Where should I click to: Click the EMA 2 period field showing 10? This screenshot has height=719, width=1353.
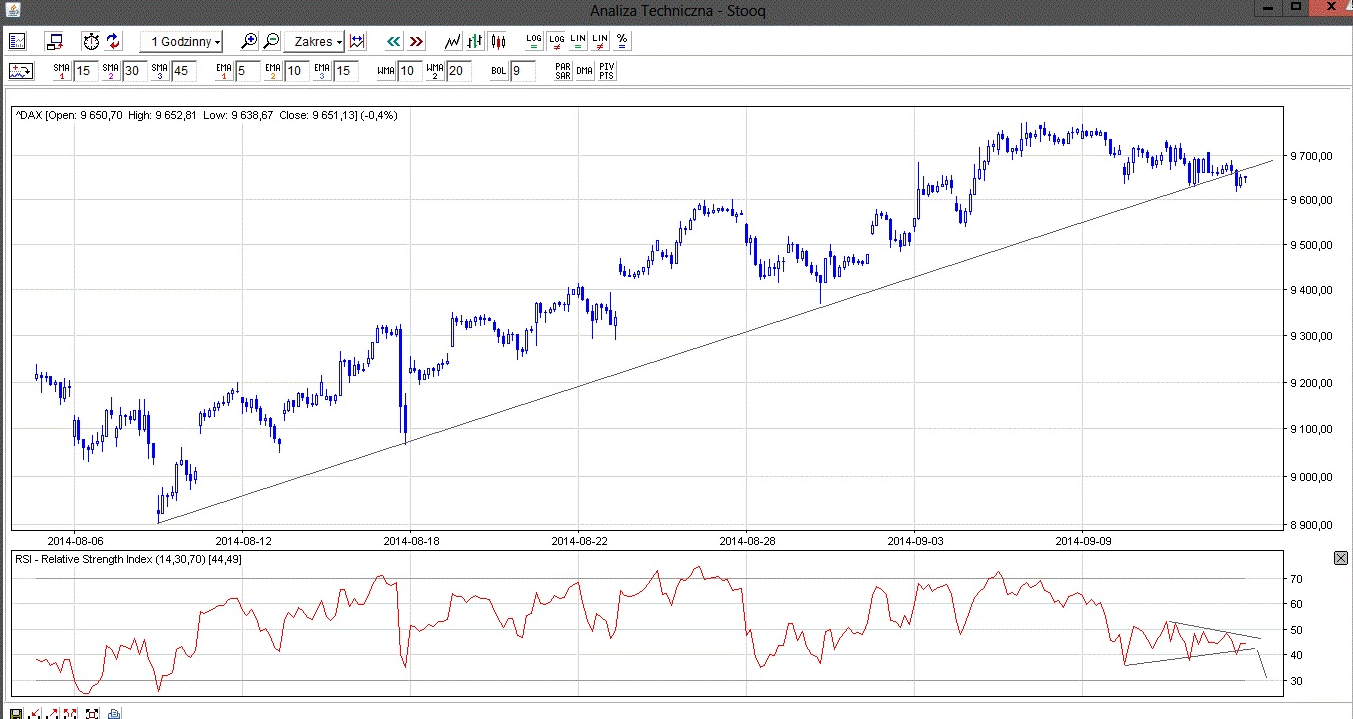tap(296, 71)
